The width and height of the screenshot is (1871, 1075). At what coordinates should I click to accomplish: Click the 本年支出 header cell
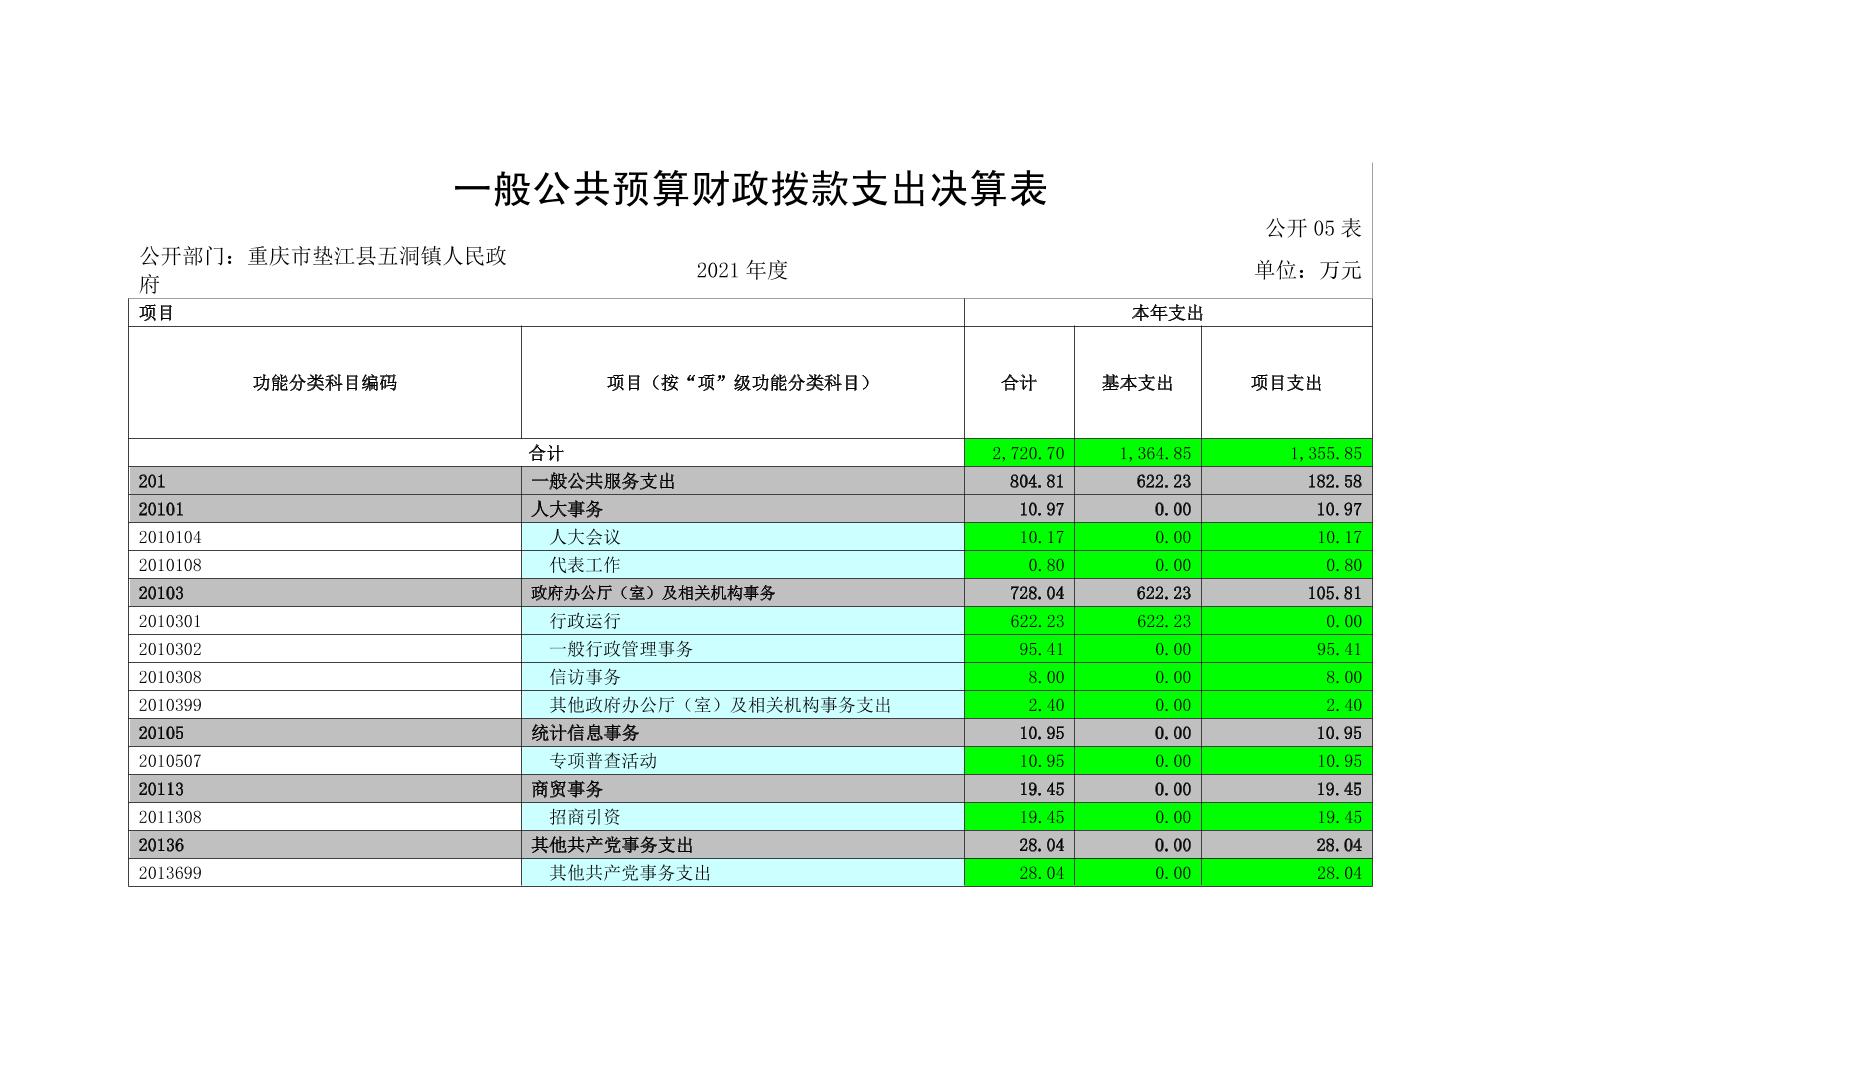tap(1167, 313)
